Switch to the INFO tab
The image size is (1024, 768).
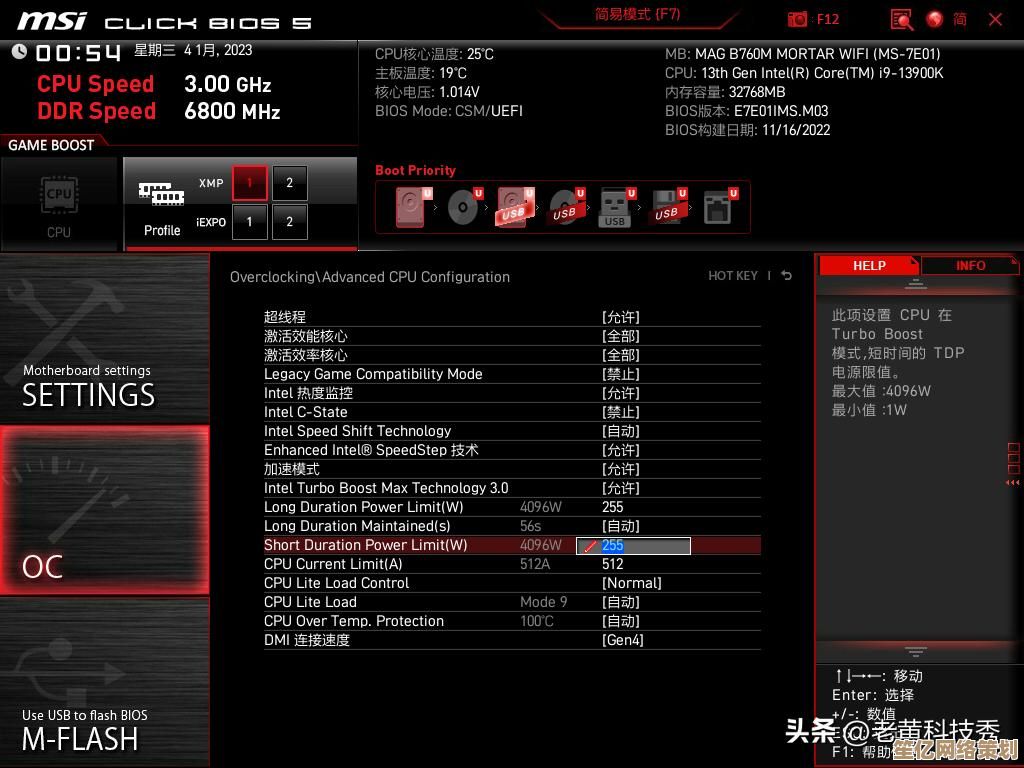tap(970, 265)
